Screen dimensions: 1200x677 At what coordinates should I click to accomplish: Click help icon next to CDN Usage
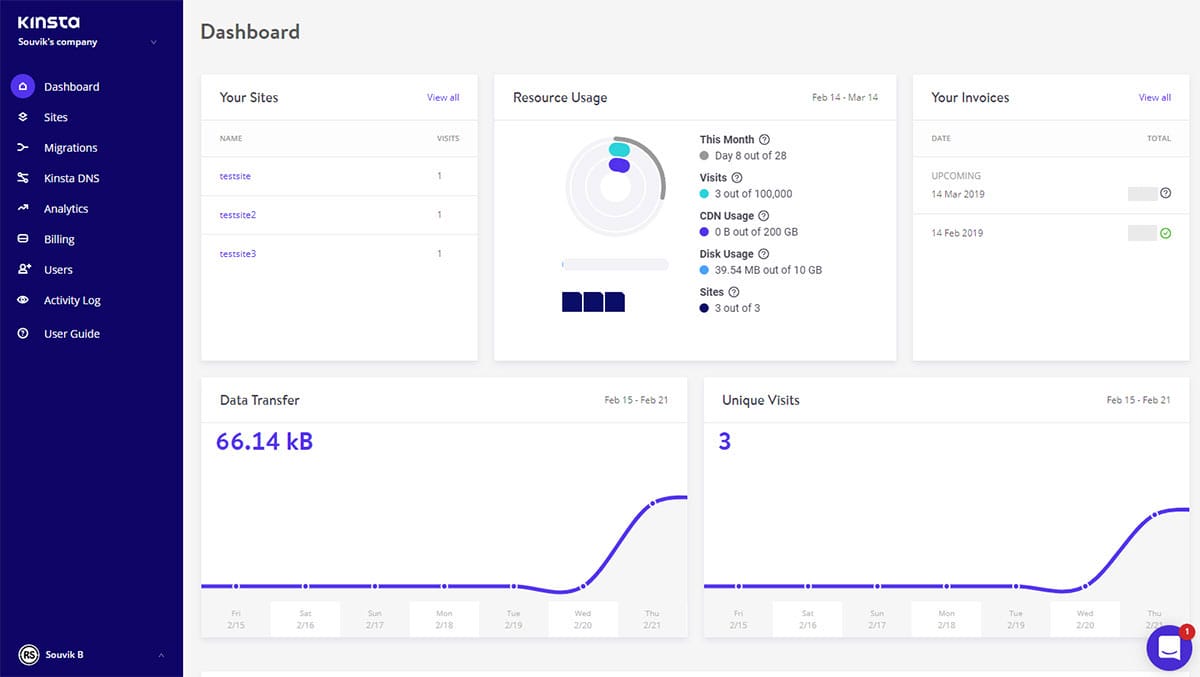coord(764,216)
